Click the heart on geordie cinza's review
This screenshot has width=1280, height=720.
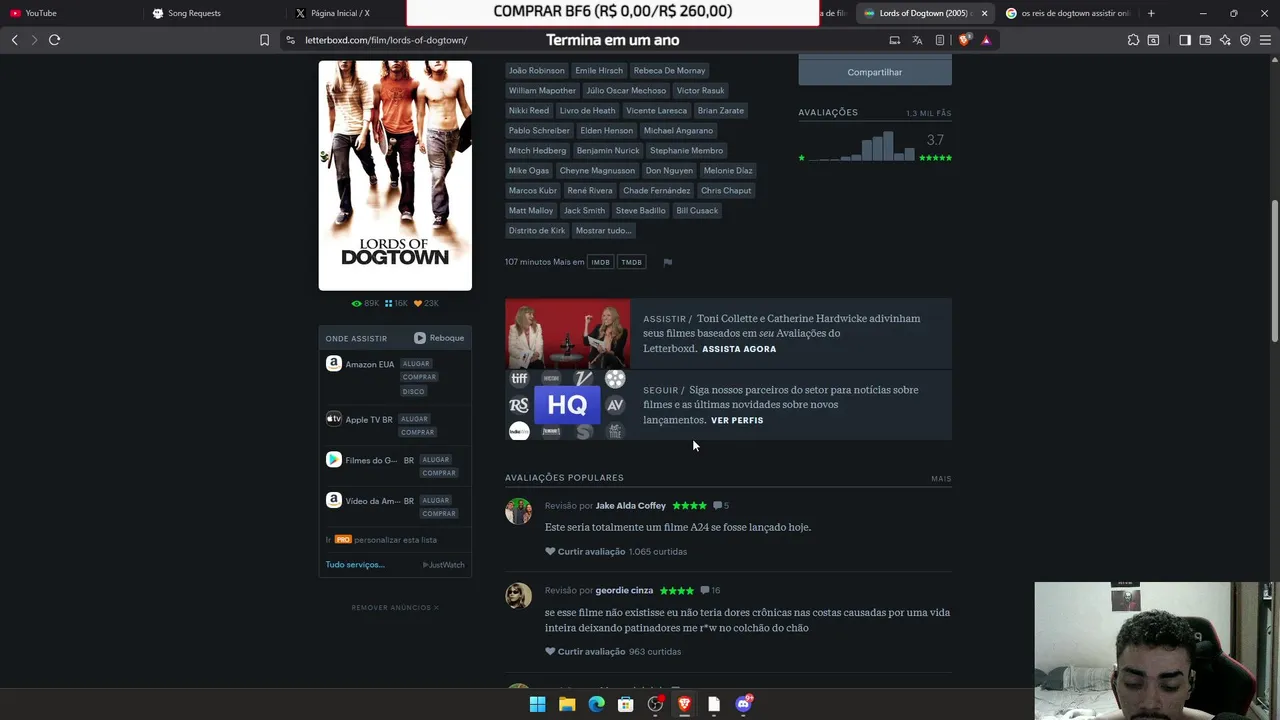pos(550,651)
